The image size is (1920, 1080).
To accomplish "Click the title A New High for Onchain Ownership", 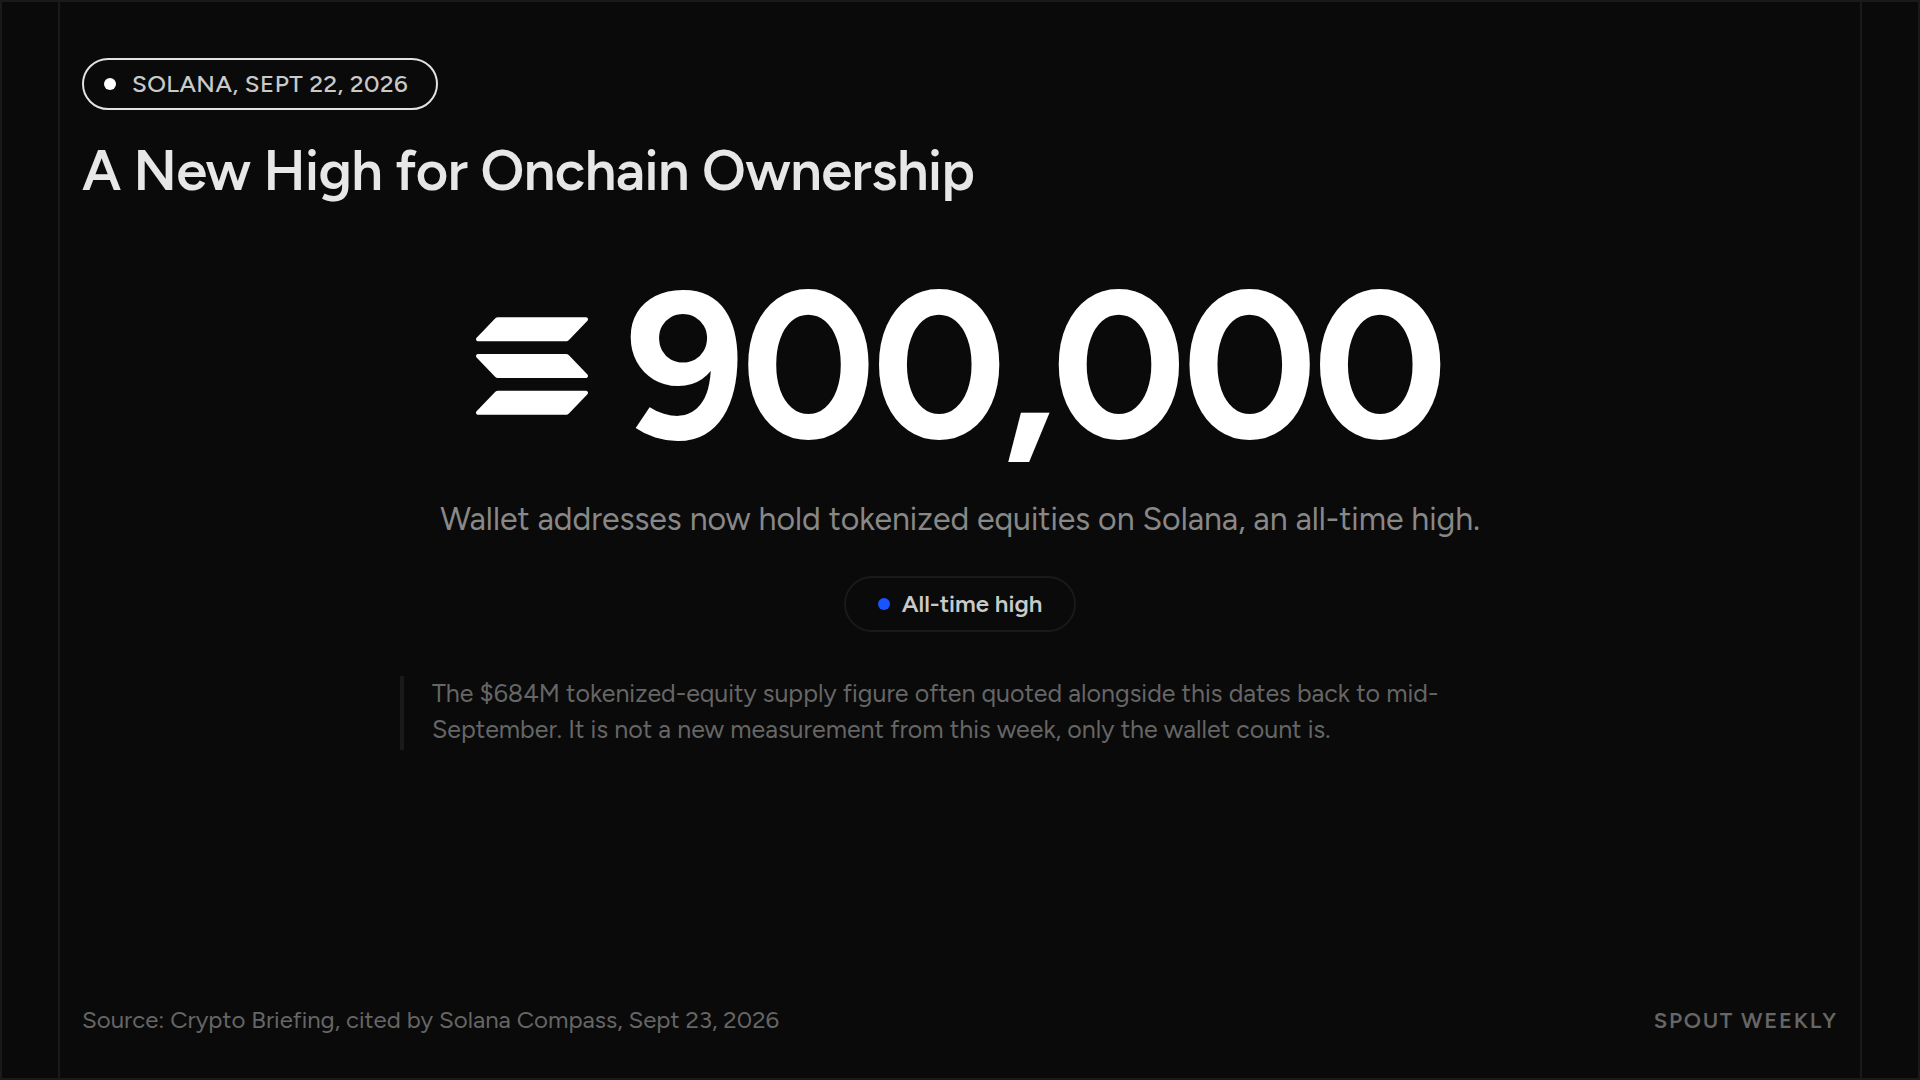I will pos(528,171).
